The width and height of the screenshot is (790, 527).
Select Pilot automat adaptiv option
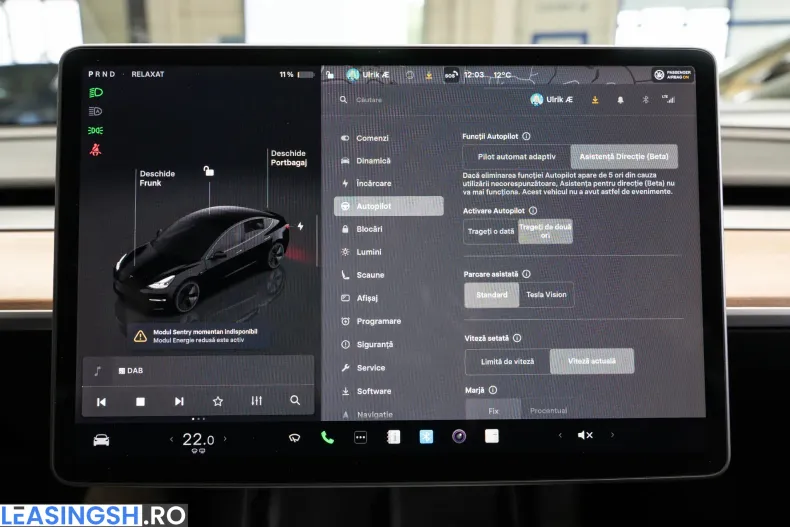[516, 157]
